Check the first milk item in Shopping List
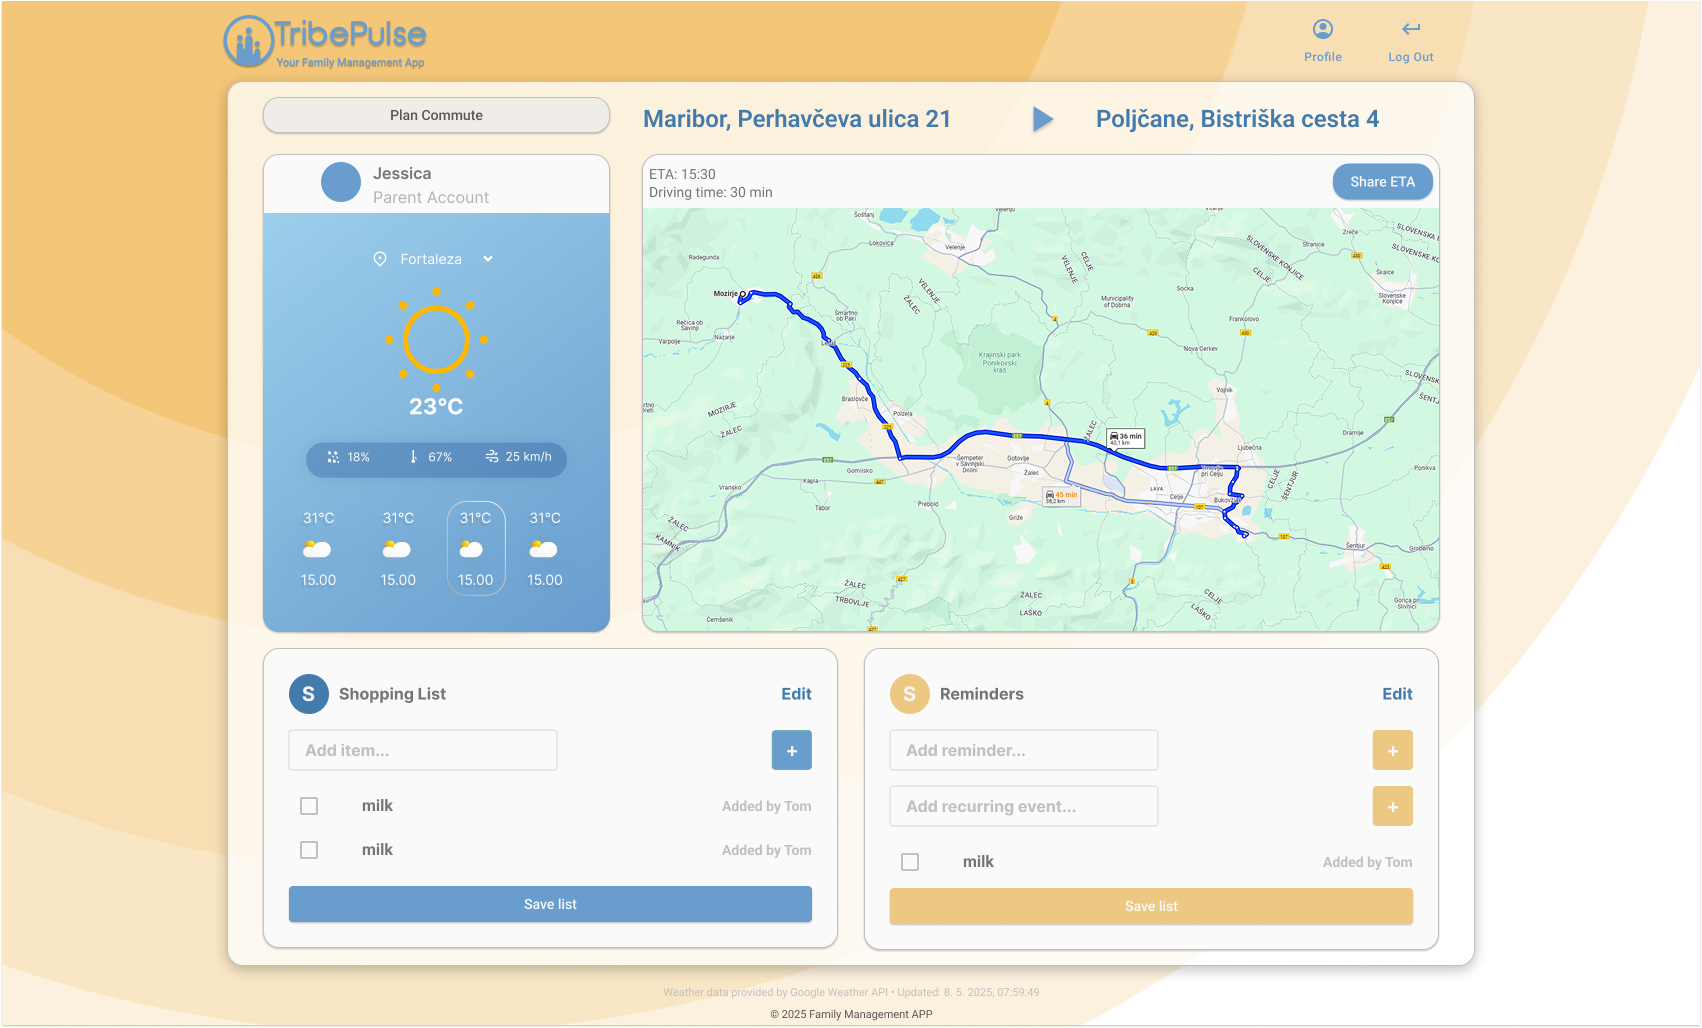 coord(309,805)
